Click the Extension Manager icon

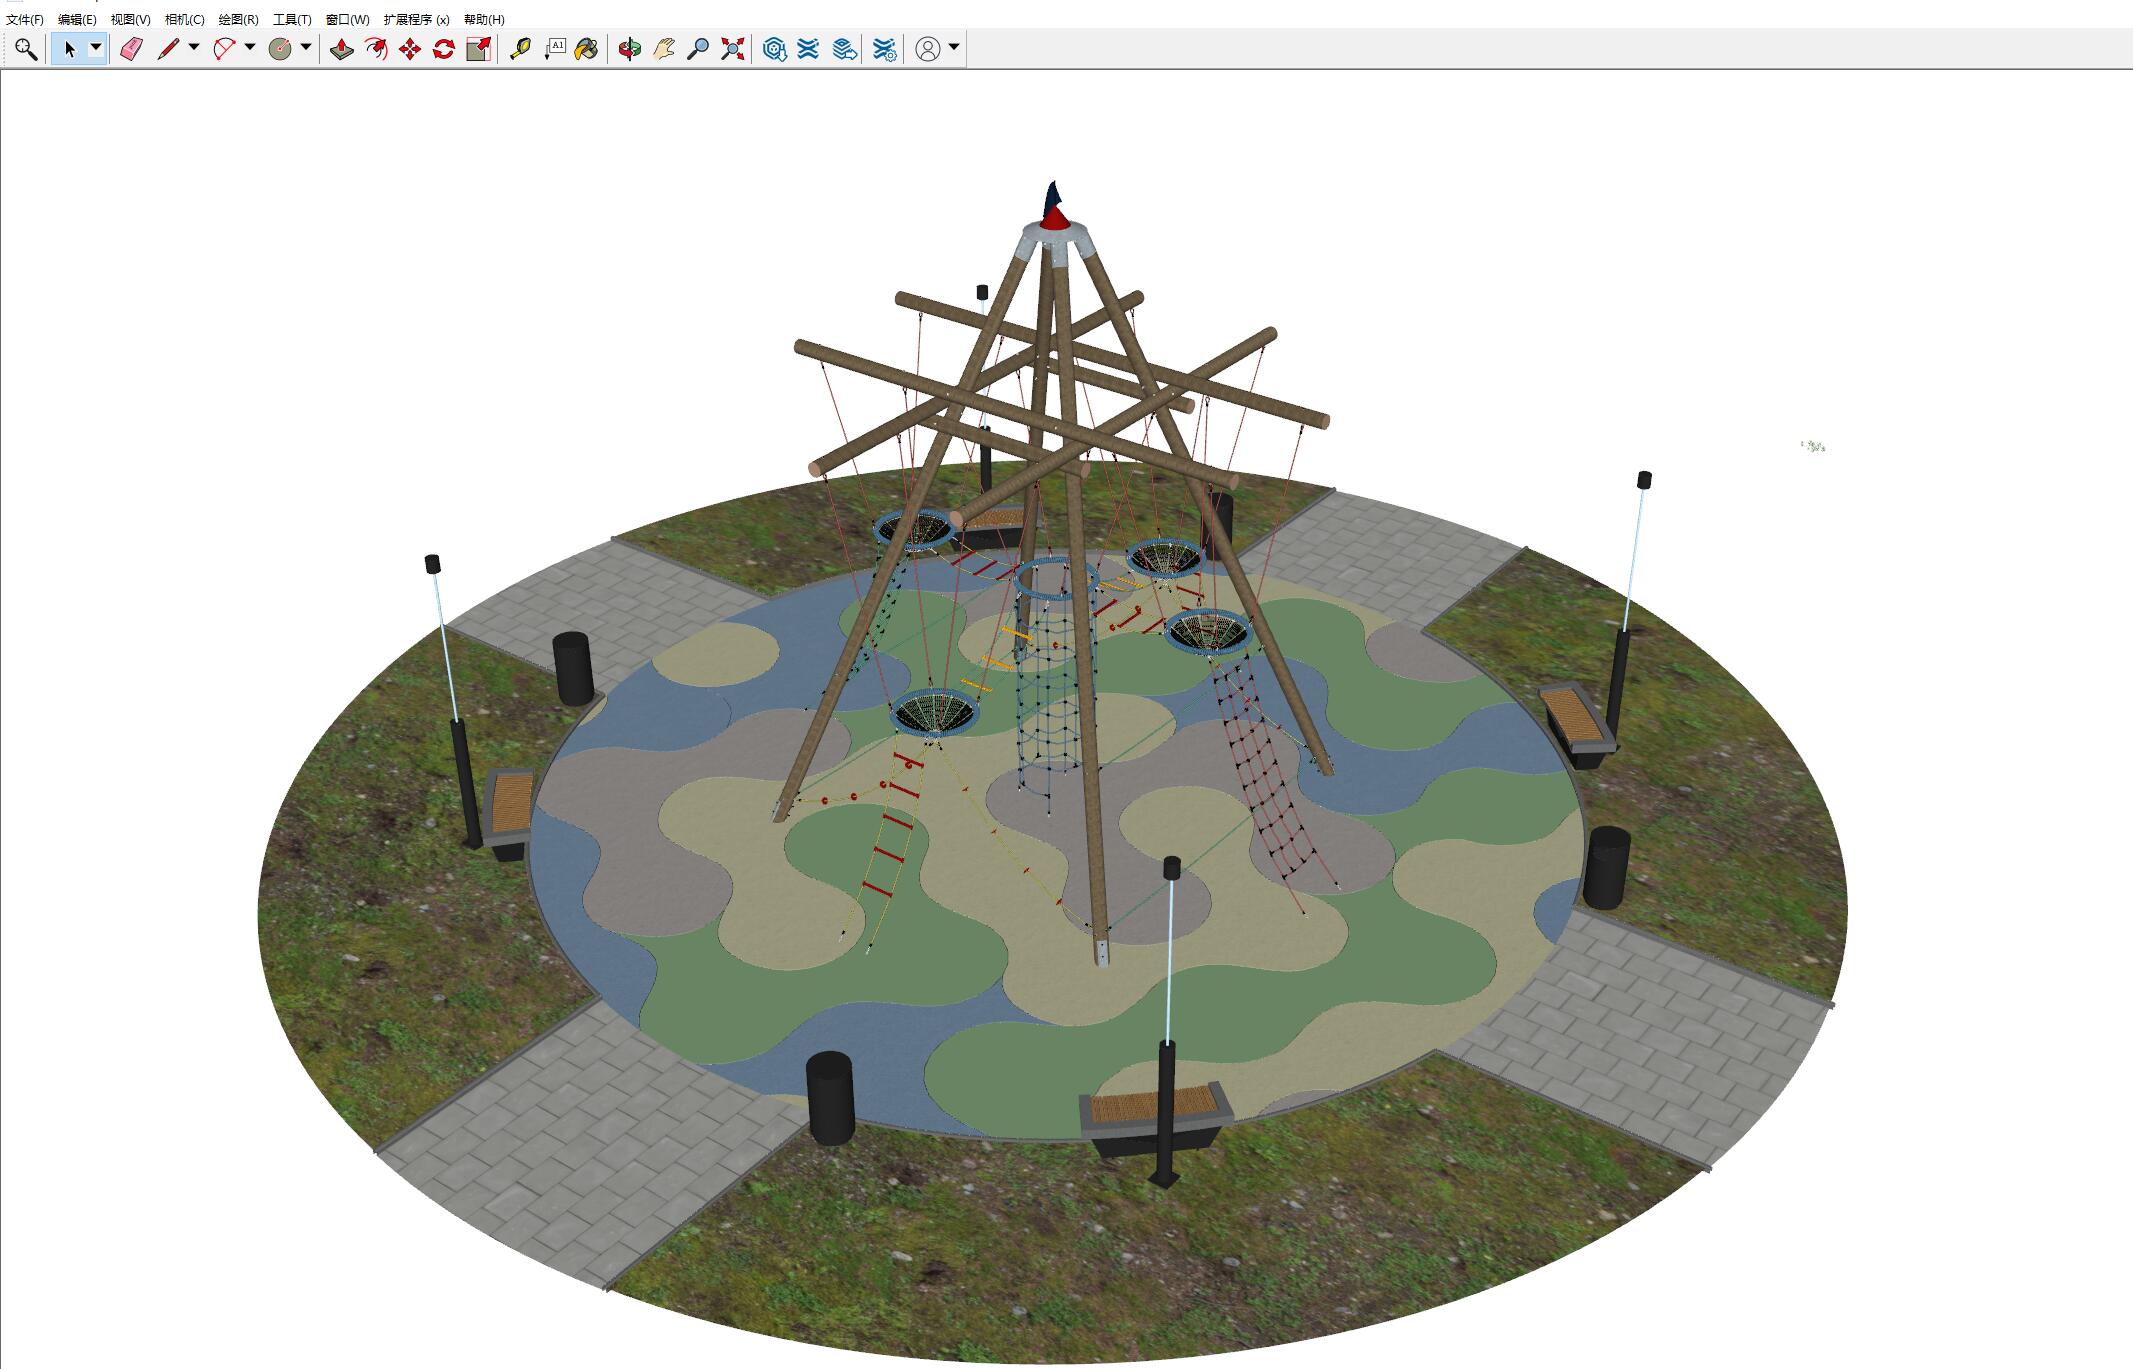(885, 49)
